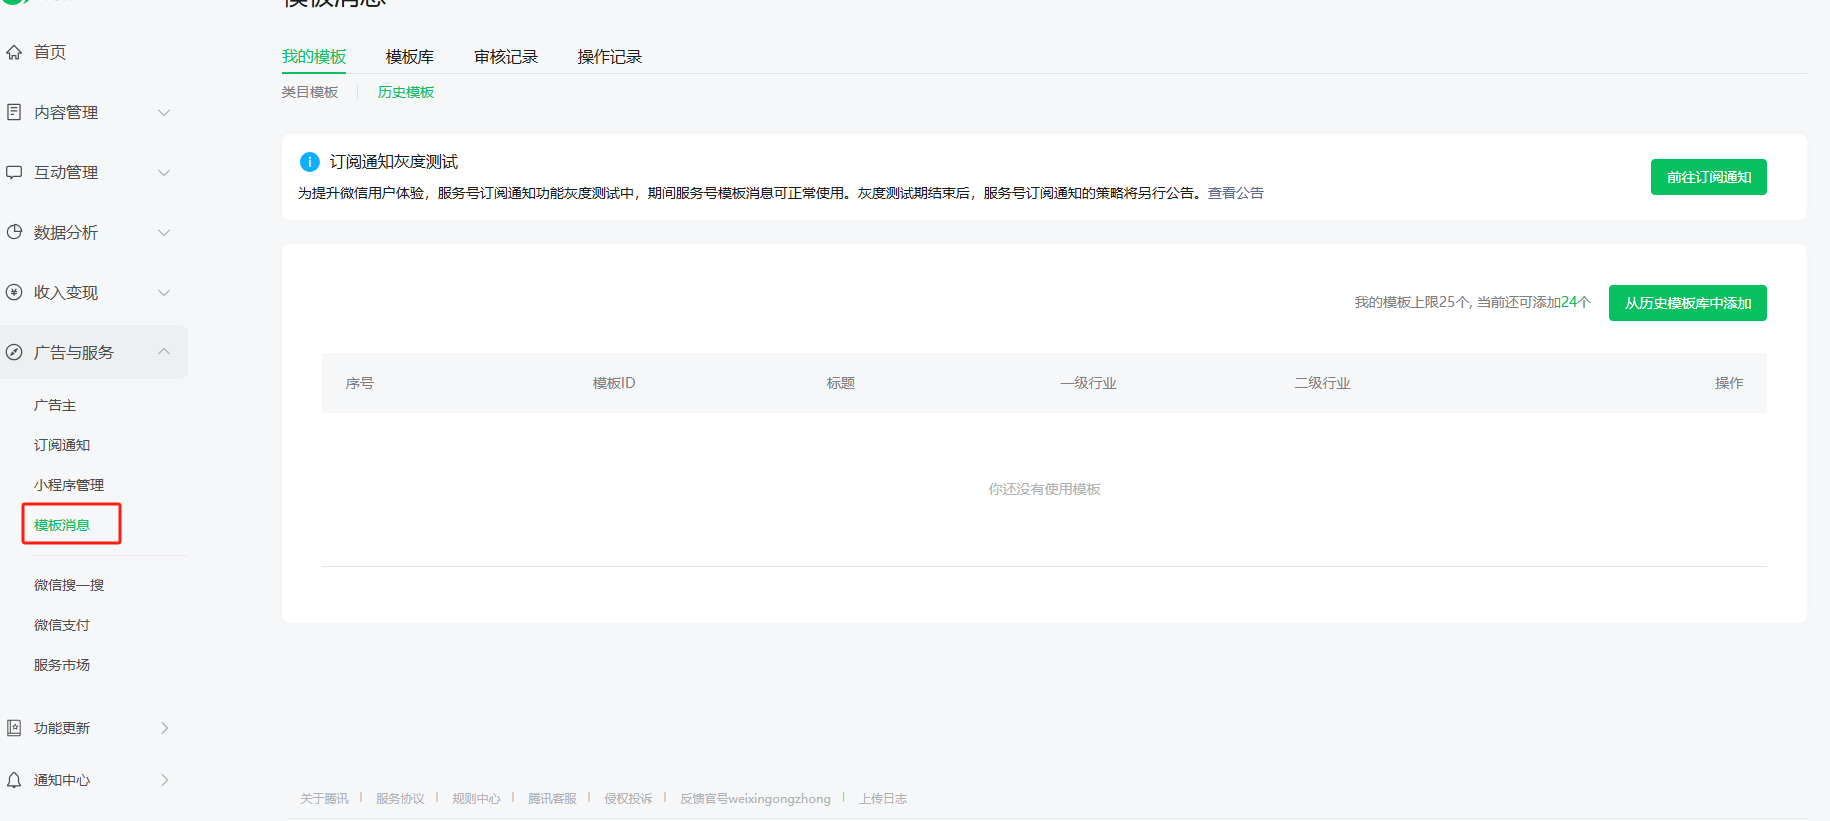1830x821 pixels.
Task: Expand the 内容管理 chevron arrow
Action: 164,112
